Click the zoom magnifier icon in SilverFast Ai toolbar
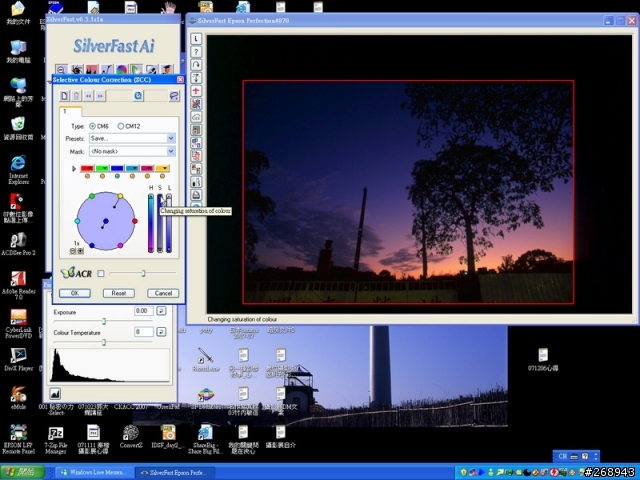Viewport: 640px width, 480px height. (61, 70)
